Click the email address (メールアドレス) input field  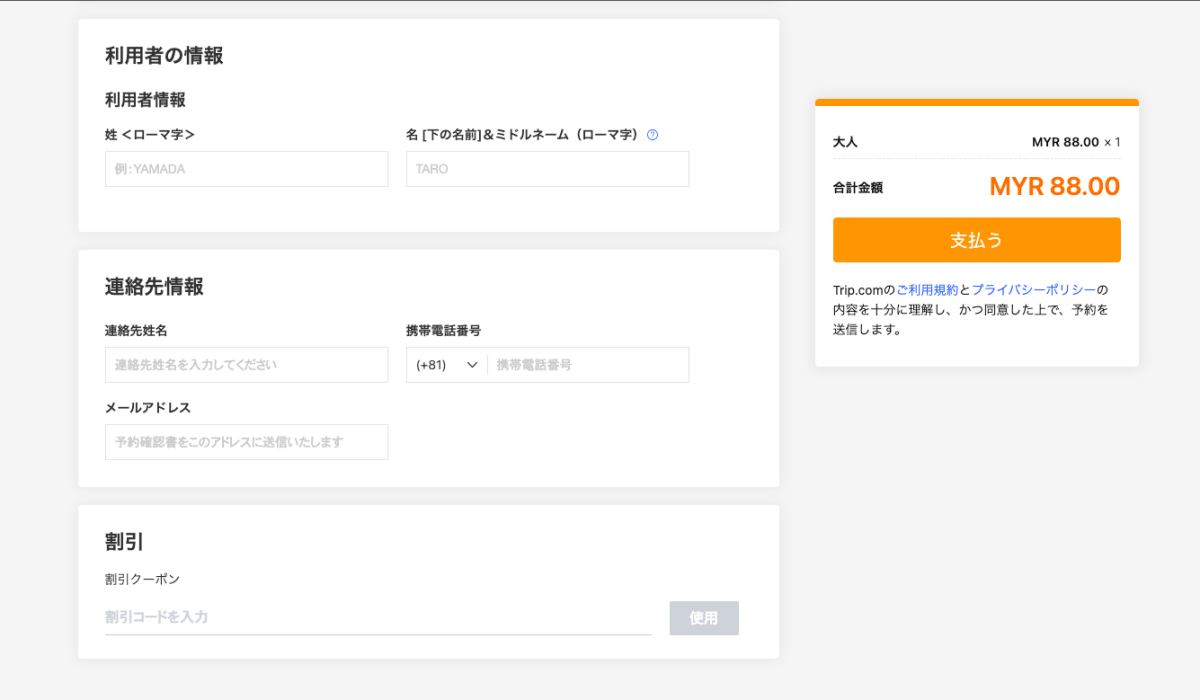246,442
